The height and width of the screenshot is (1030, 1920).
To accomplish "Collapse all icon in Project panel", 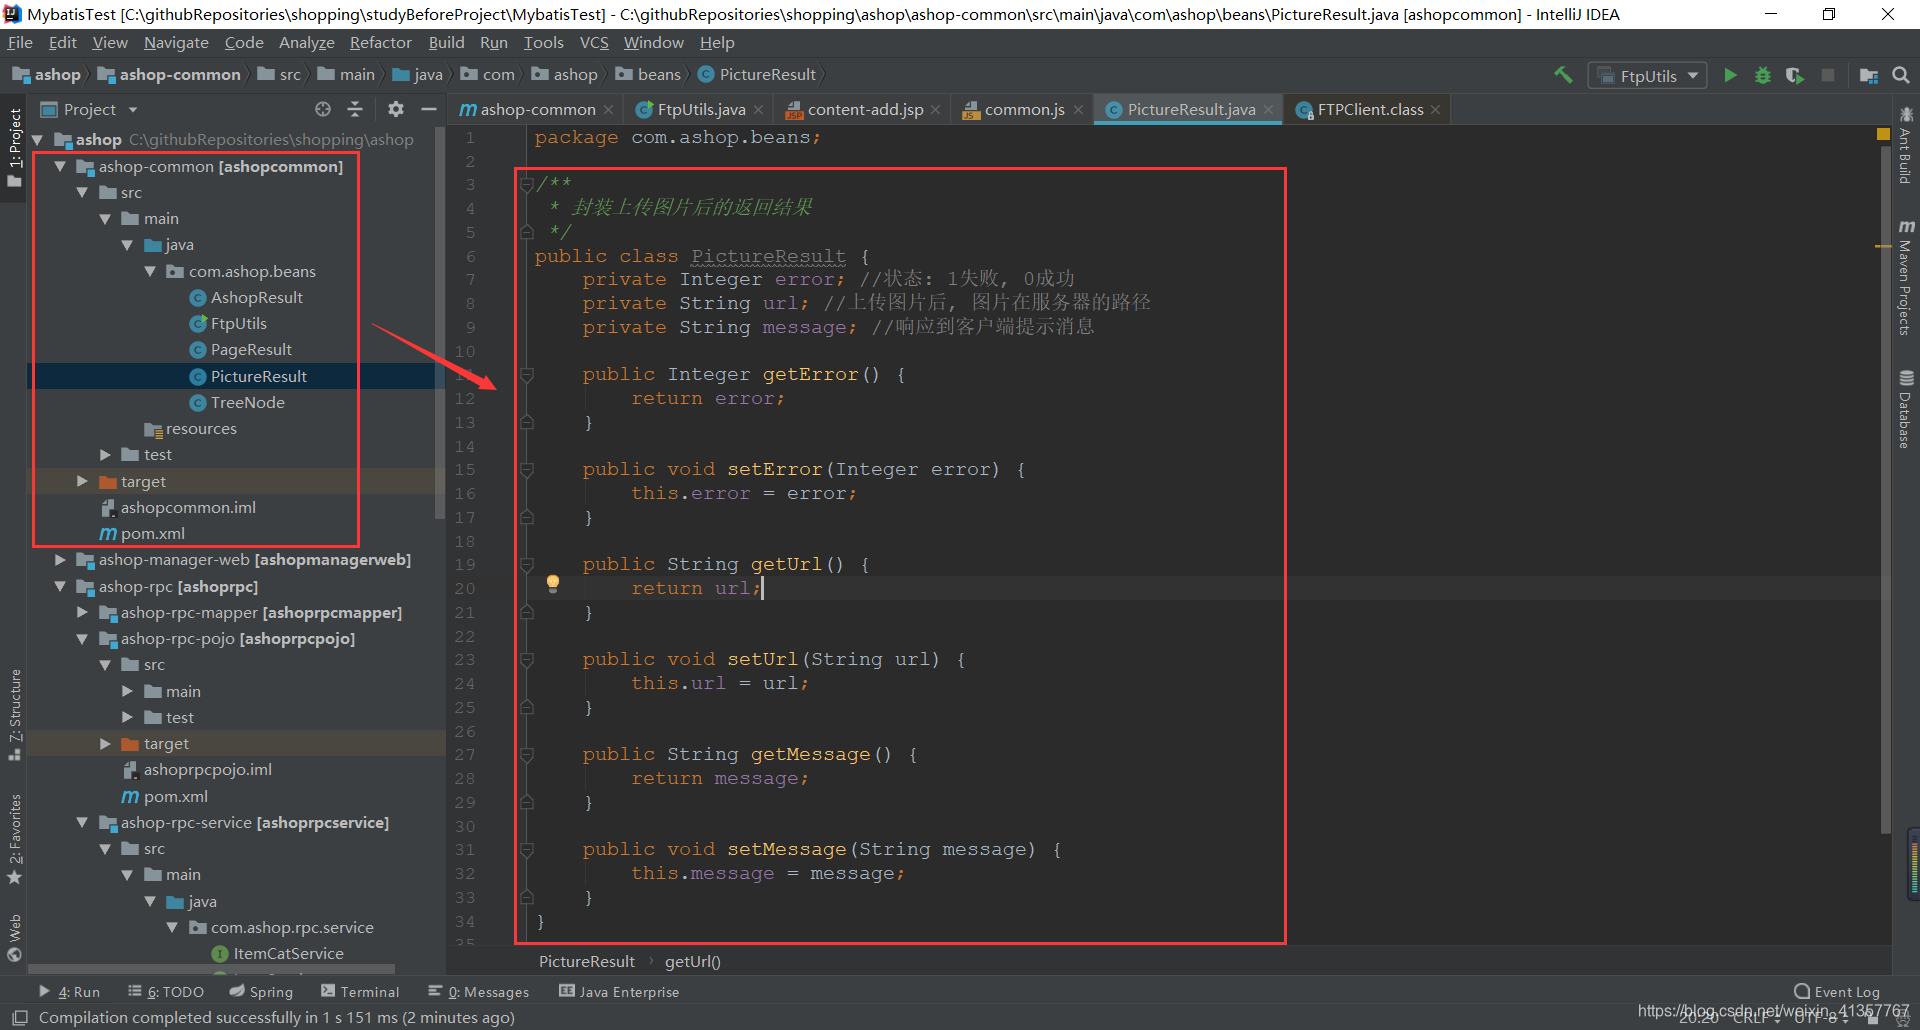I will click(355, 109).
